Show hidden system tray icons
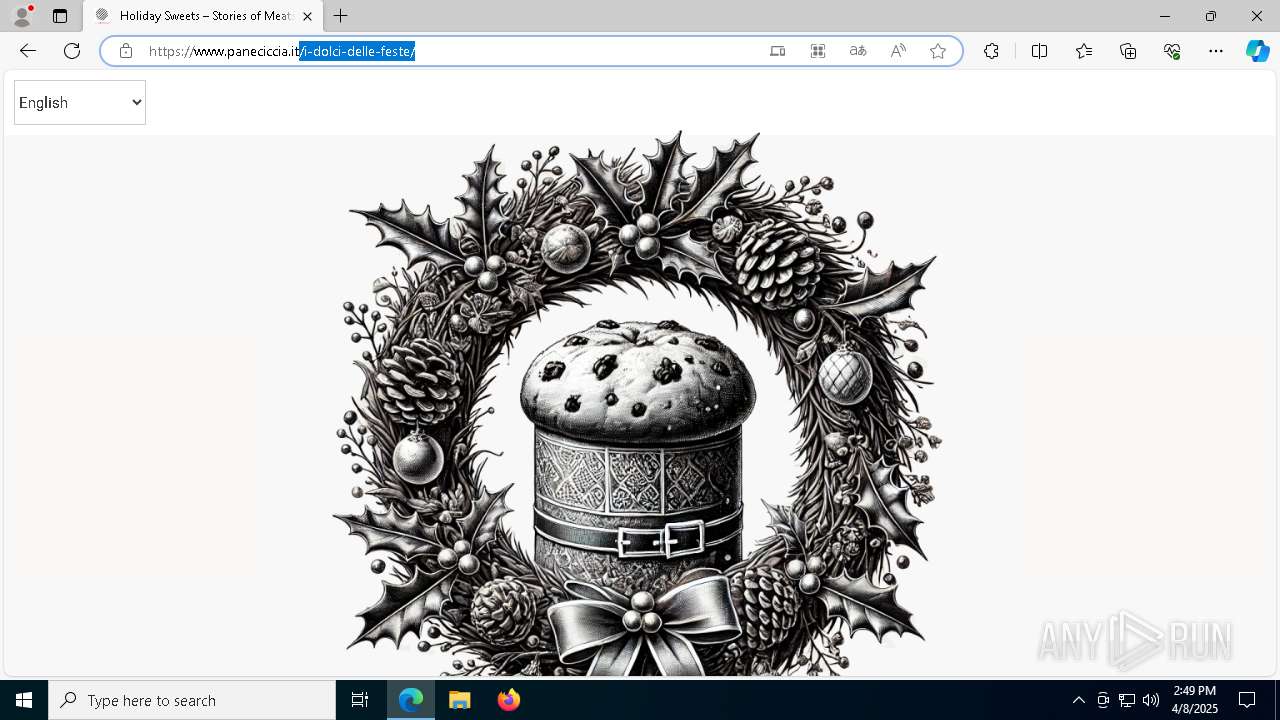The width and height of the screenshot is (1280, 720). pyautogui.click(x=1078, y=700)
